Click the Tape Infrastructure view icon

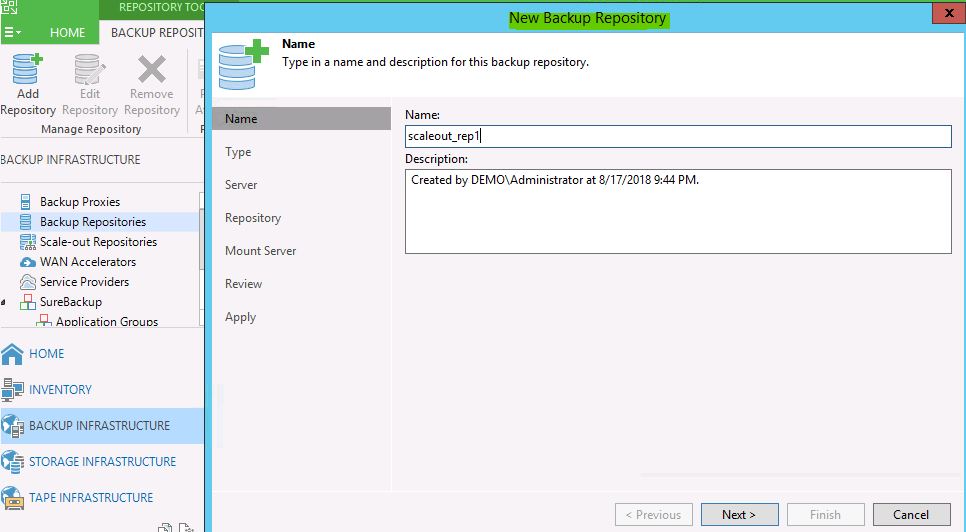pos(12,498)
